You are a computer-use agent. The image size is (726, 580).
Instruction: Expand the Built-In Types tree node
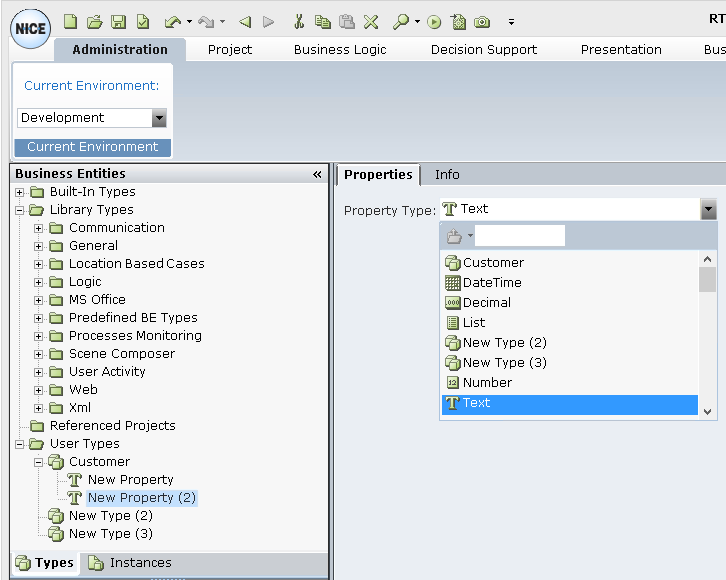(x=20, y=192)
